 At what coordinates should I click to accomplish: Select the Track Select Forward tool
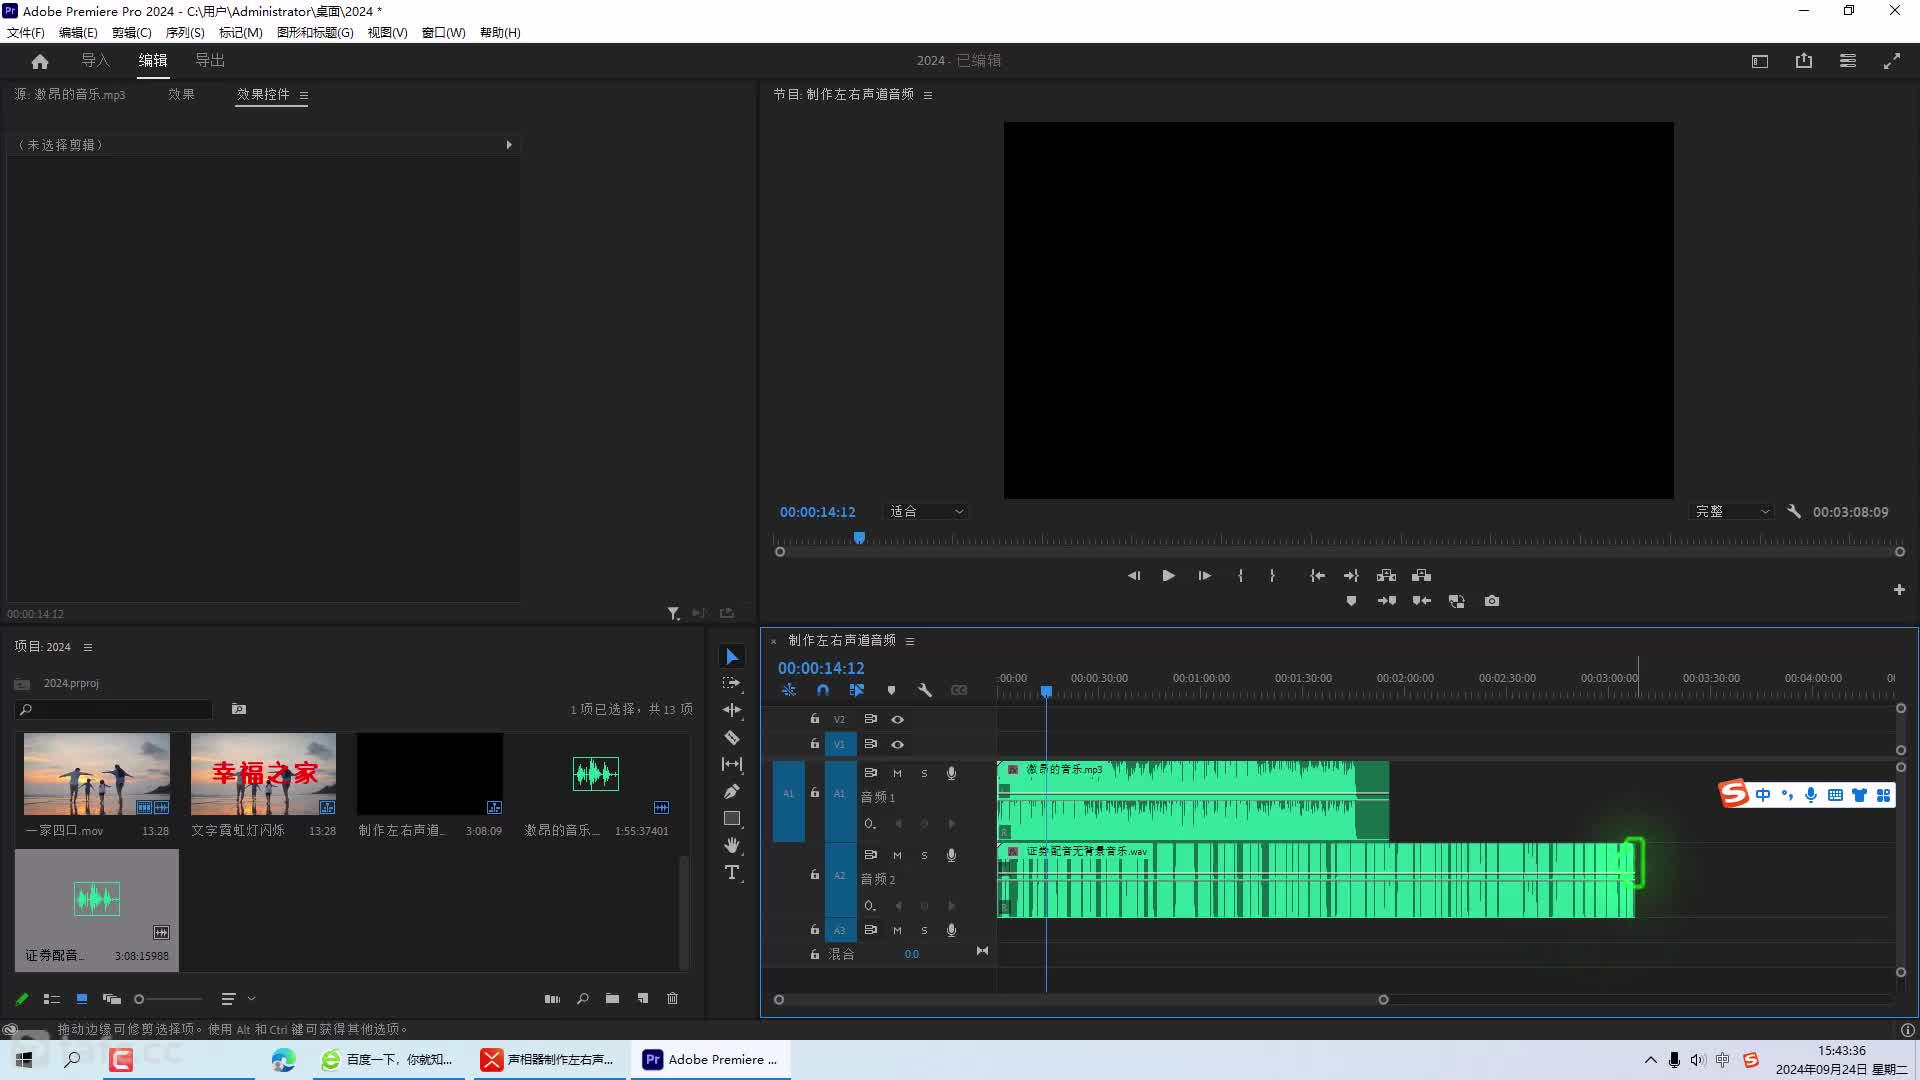[732, 683]
